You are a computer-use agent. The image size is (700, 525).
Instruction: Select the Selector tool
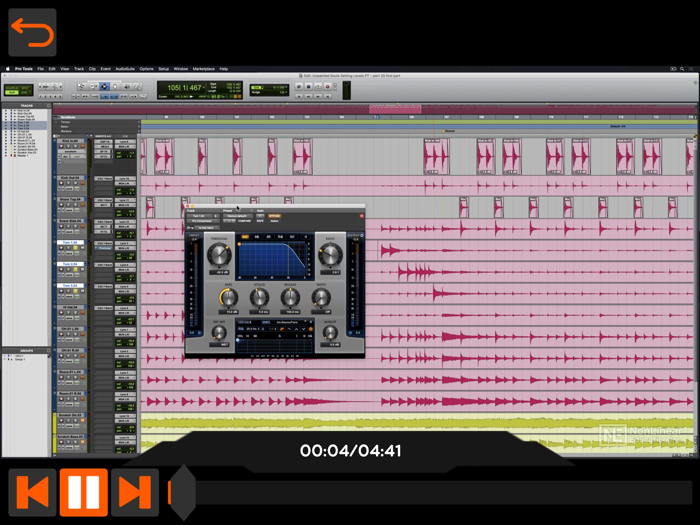[x=104, y=86]
